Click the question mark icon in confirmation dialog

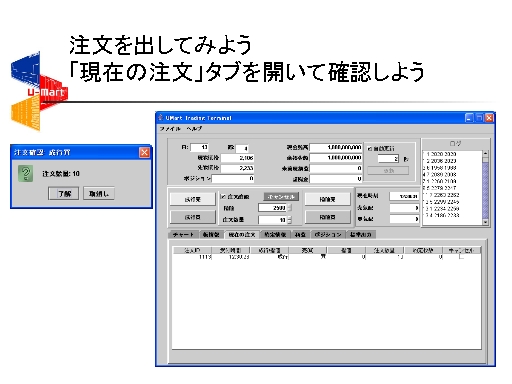26,173
